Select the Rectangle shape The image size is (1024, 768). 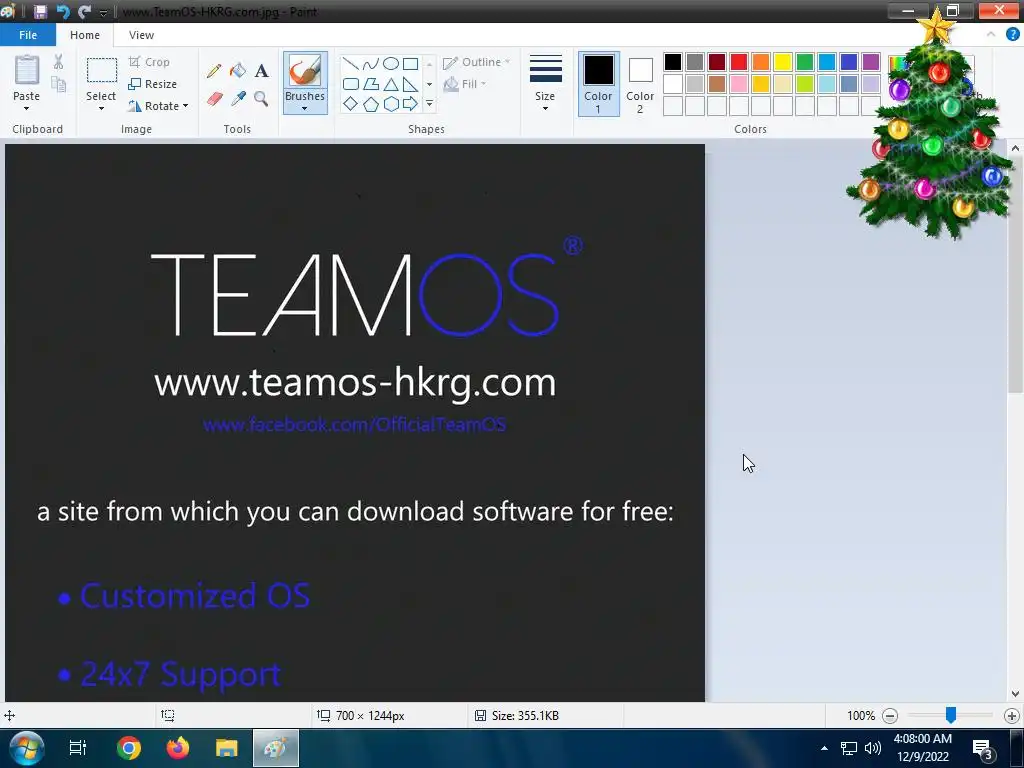(410, 64)
